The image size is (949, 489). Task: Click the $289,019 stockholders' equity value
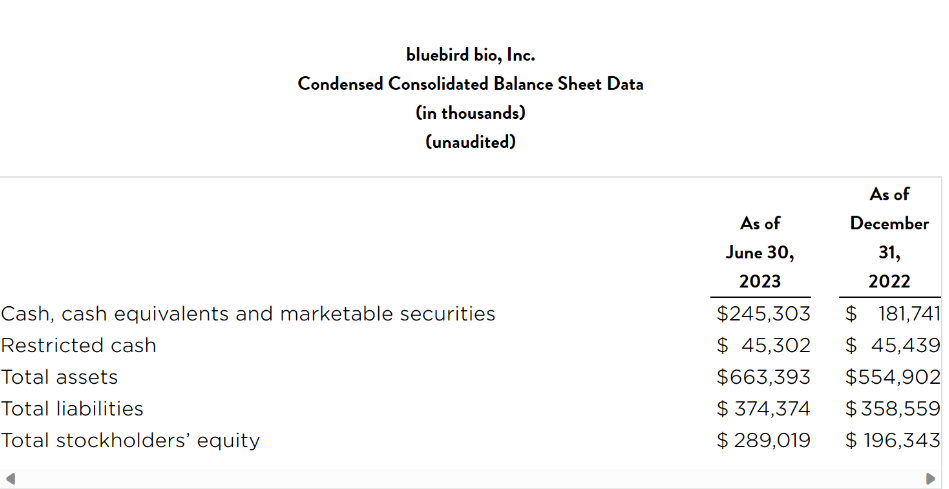click(764, 441)
